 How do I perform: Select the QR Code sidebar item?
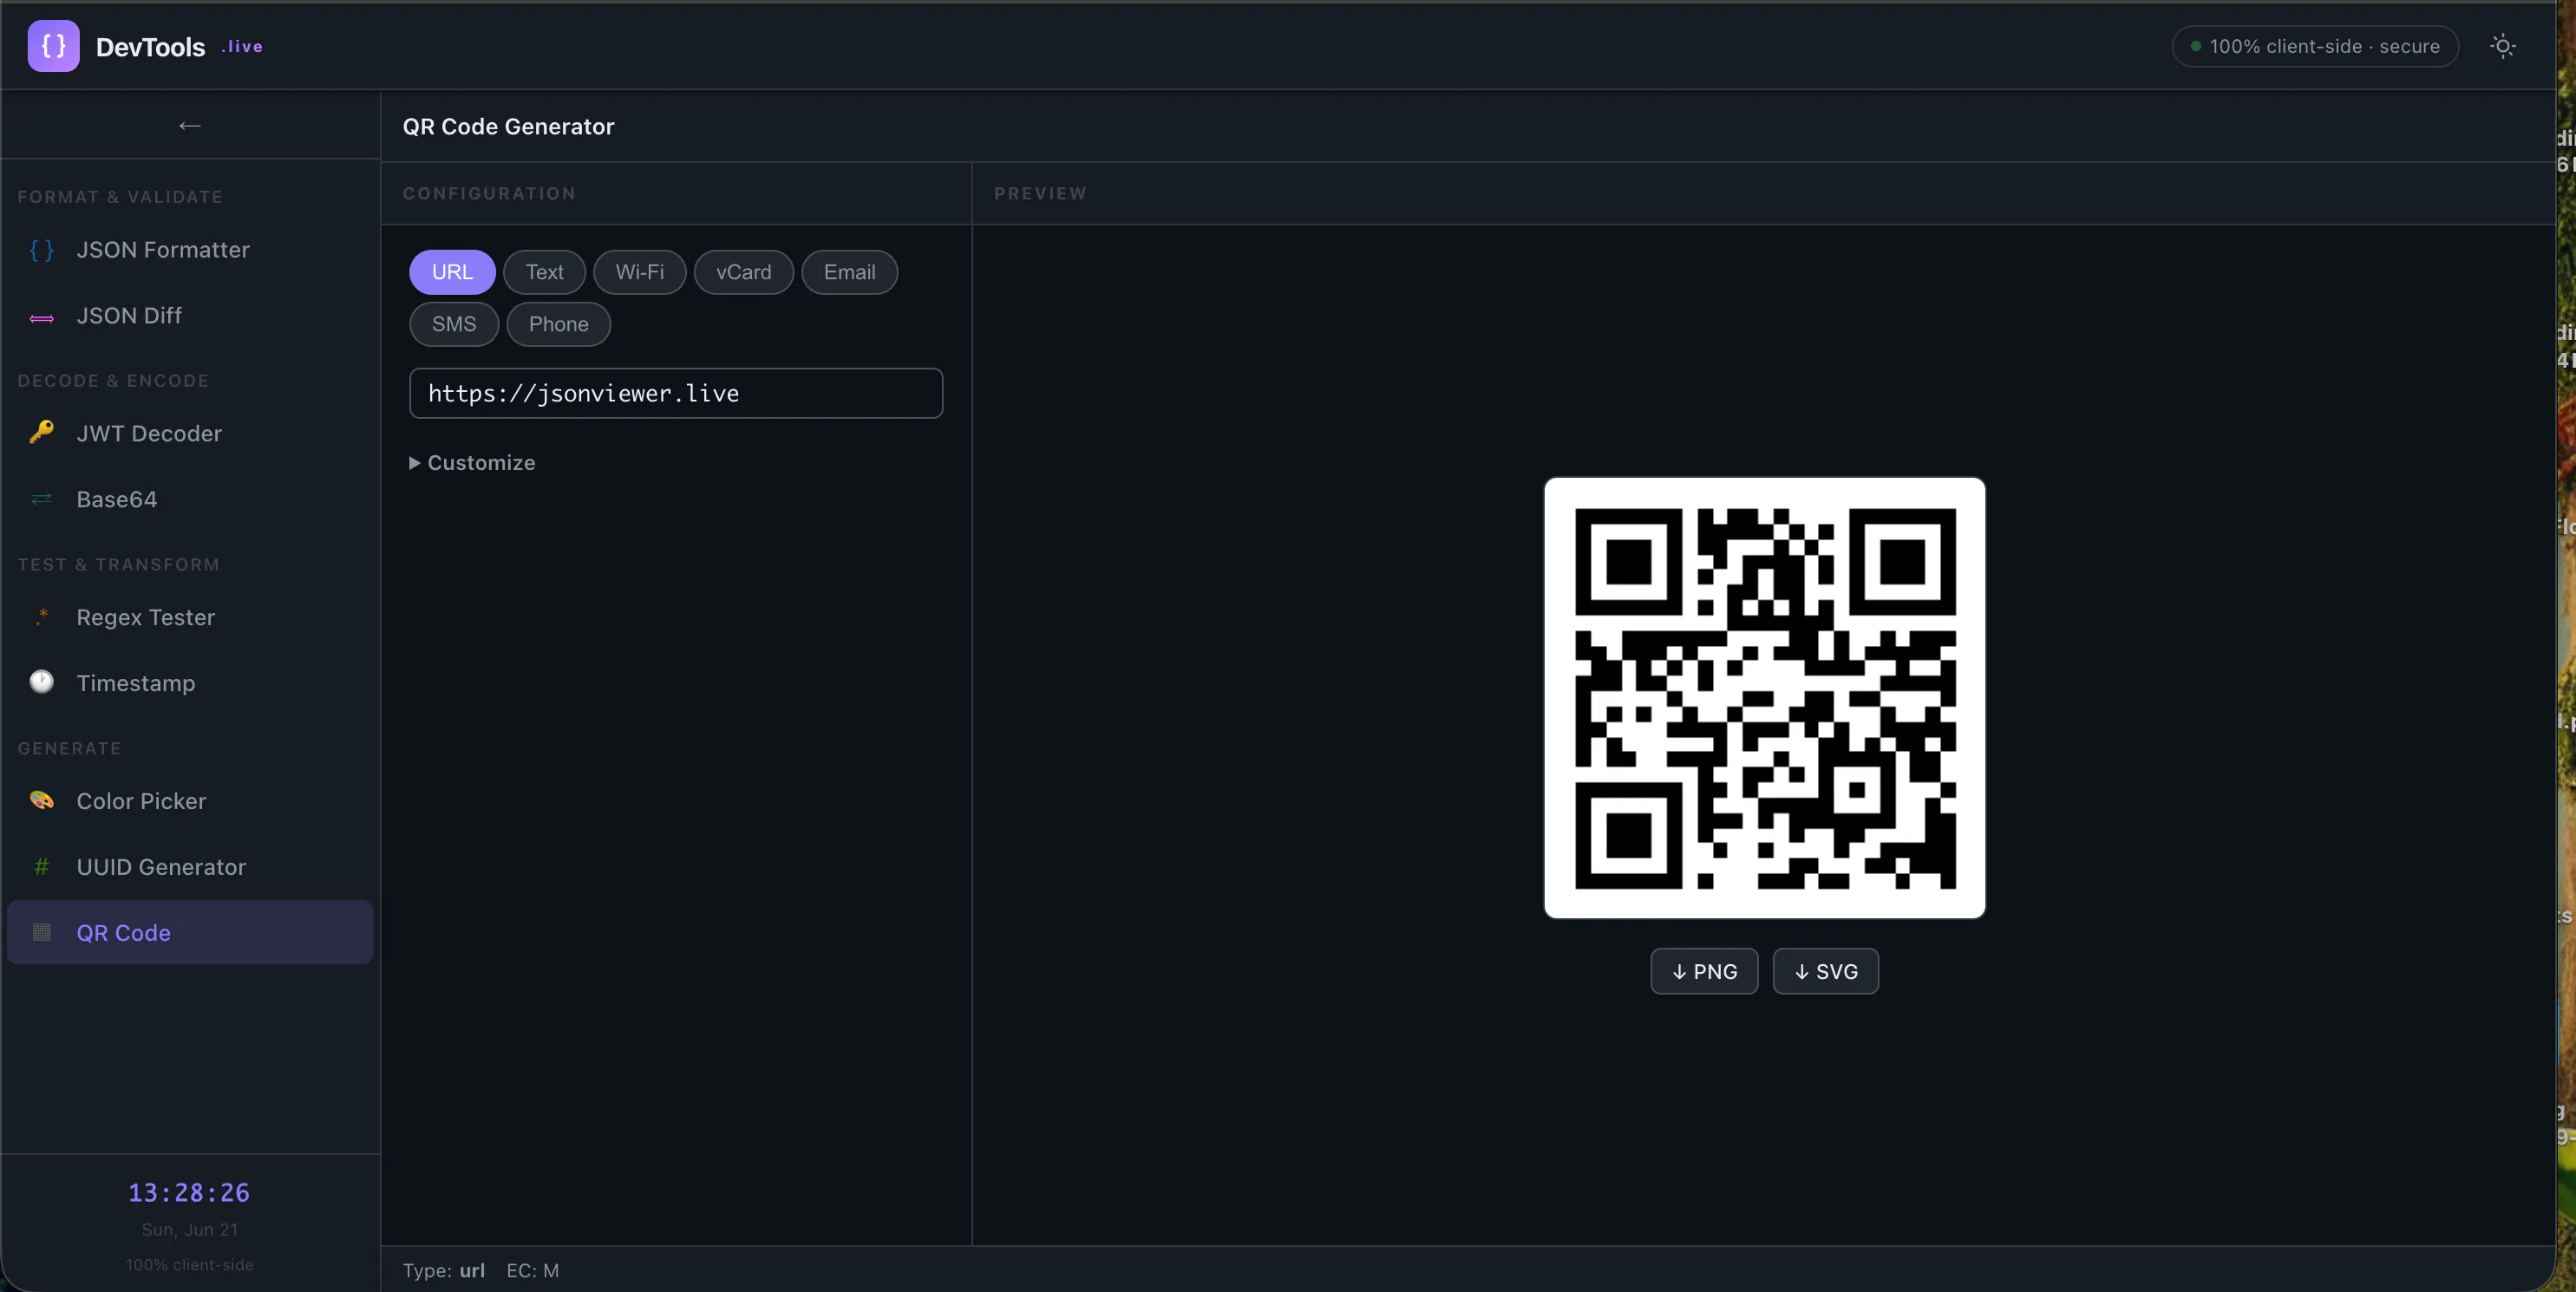(190, 932)
